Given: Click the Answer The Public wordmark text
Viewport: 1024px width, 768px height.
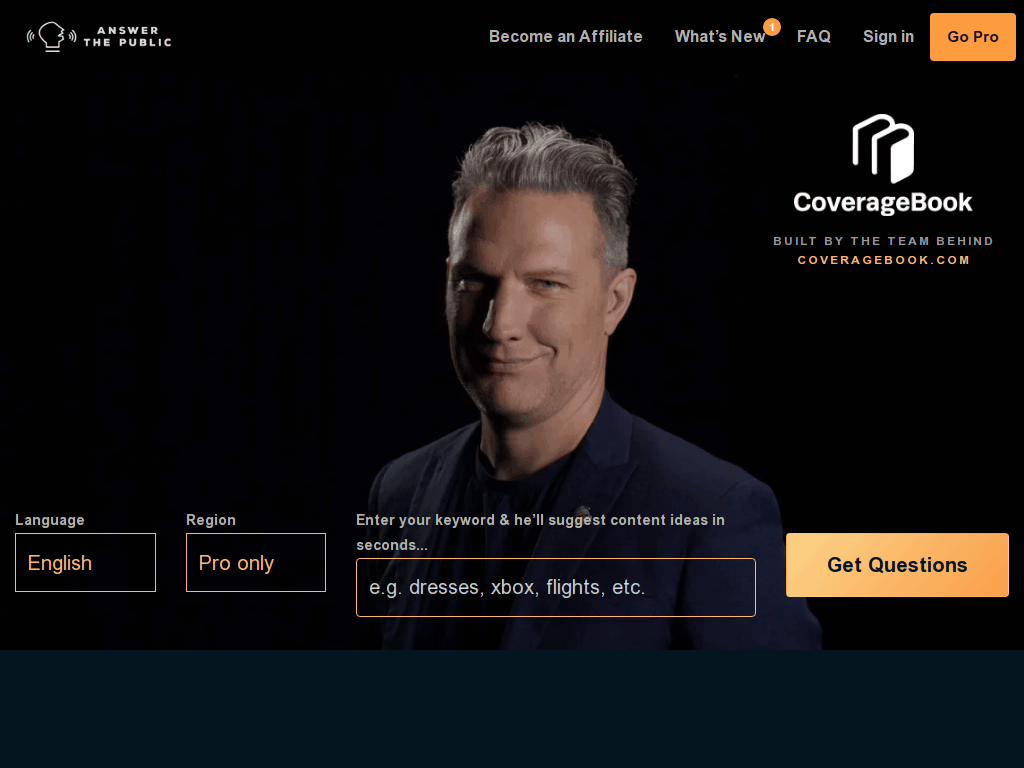Looking at the screenshot, I should click(127, 37).
